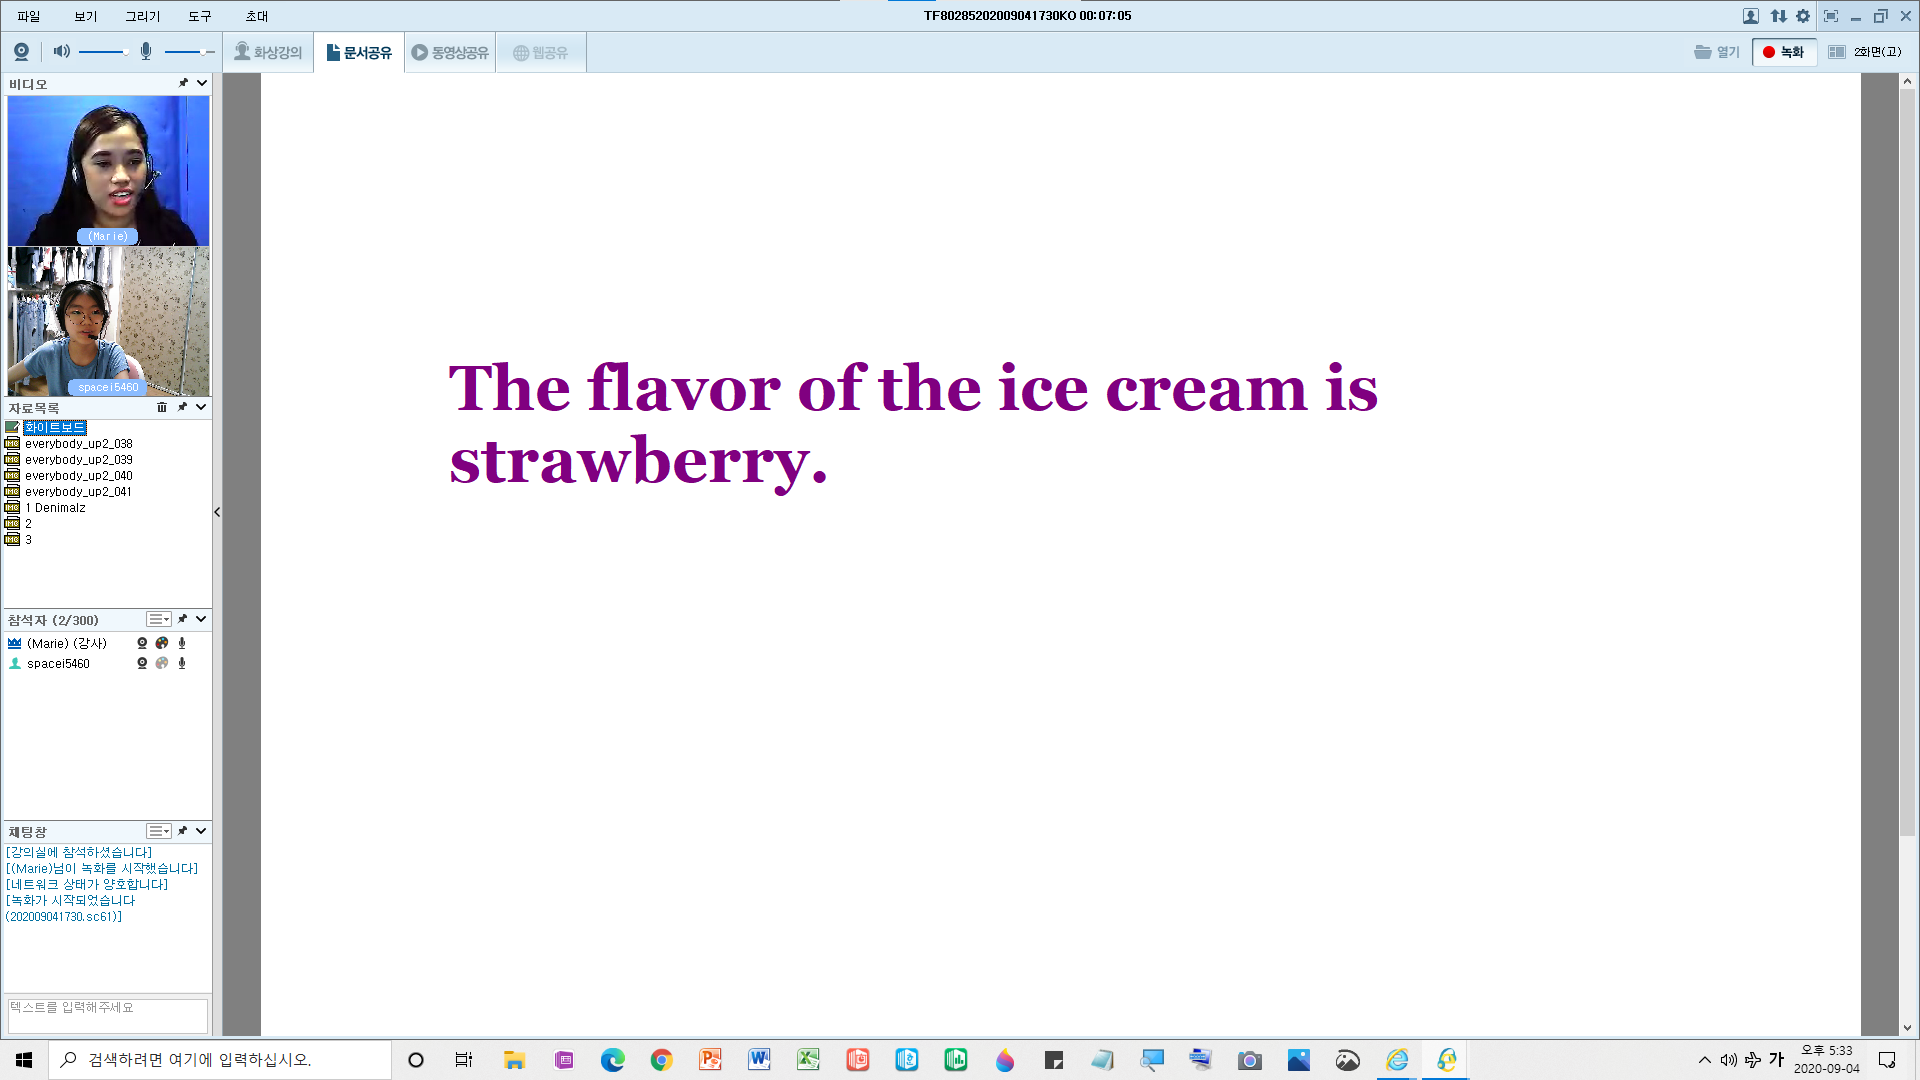
Task: Toggle spacei5460's microphone icon
Action: click(182, 663)
